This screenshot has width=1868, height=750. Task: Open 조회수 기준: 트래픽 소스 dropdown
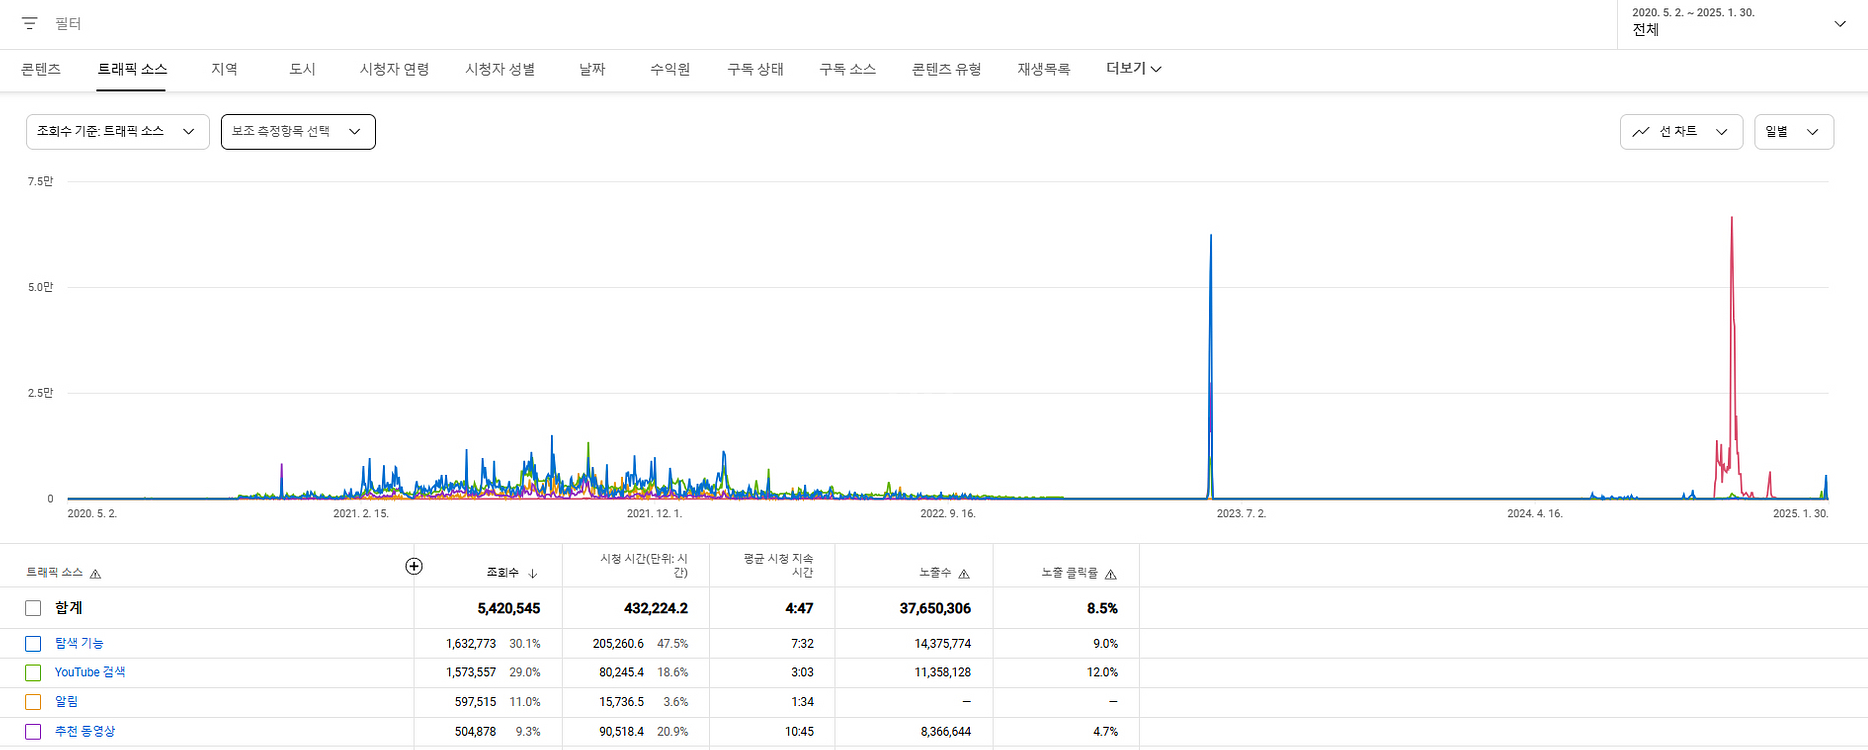118,132
